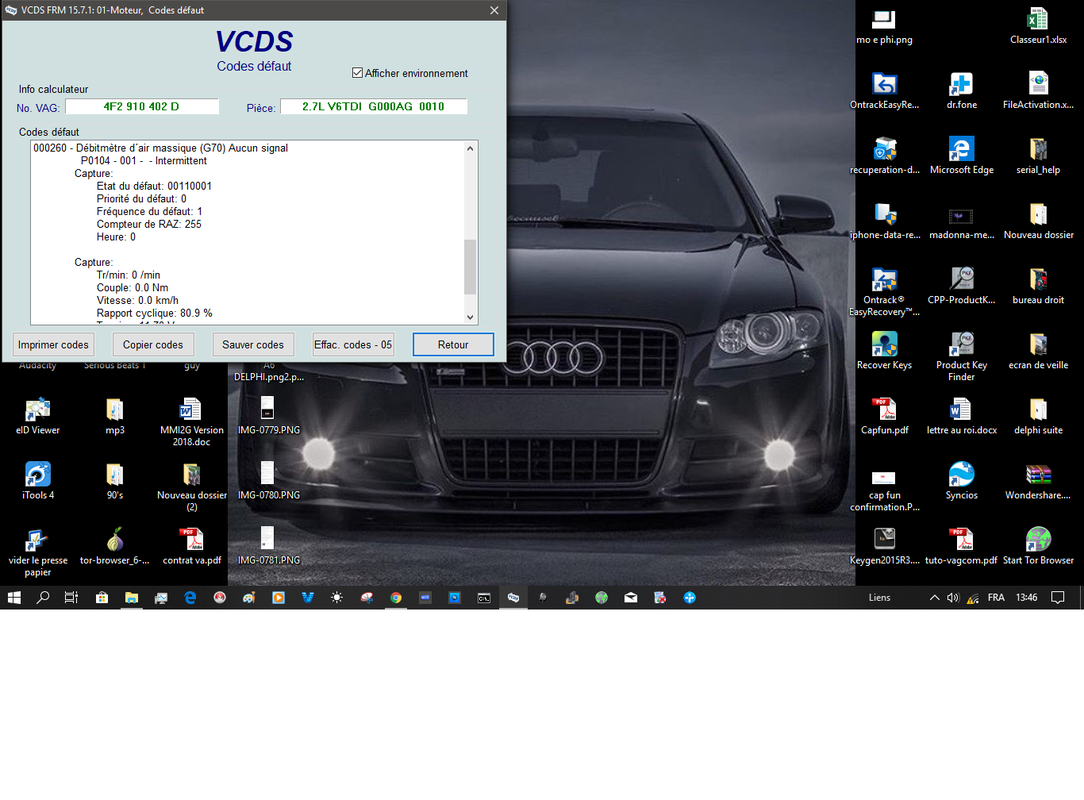Select the FileActivation.x... desktop icon
This screenshot has height=800, width=1084.
[1038, 92]
